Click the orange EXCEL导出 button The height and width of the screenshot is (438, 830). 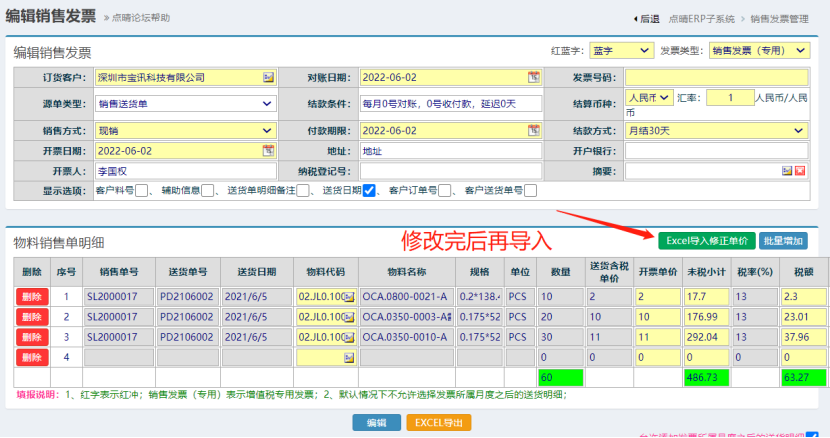438,423
